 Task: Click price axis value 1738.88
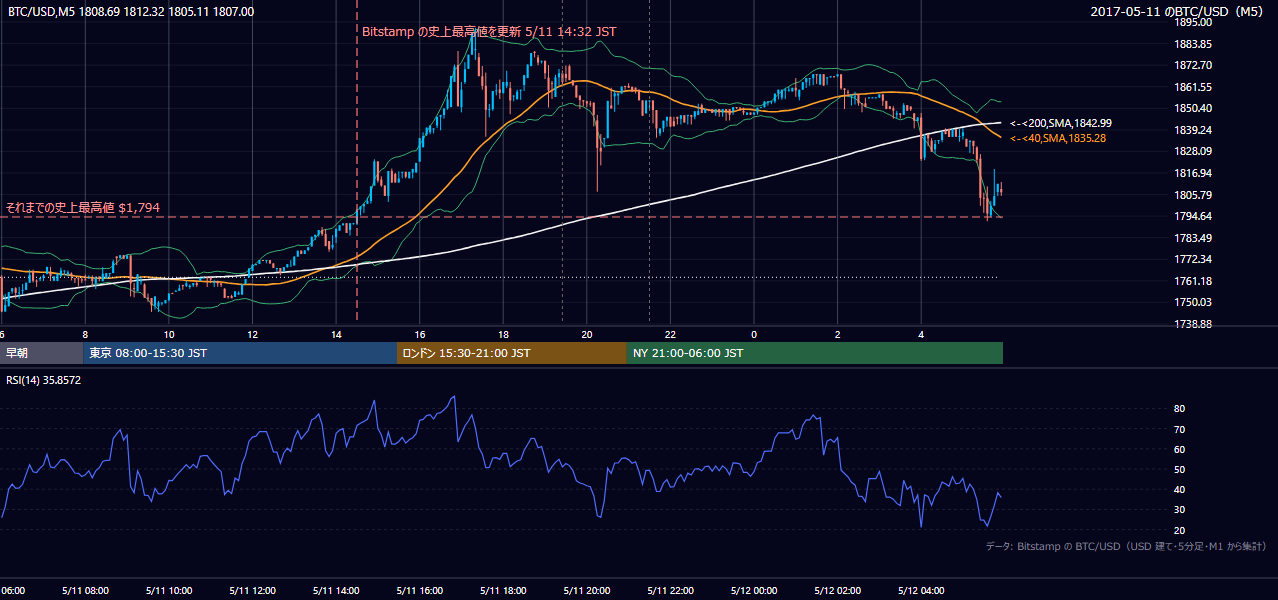click(x=1194, y=324)
